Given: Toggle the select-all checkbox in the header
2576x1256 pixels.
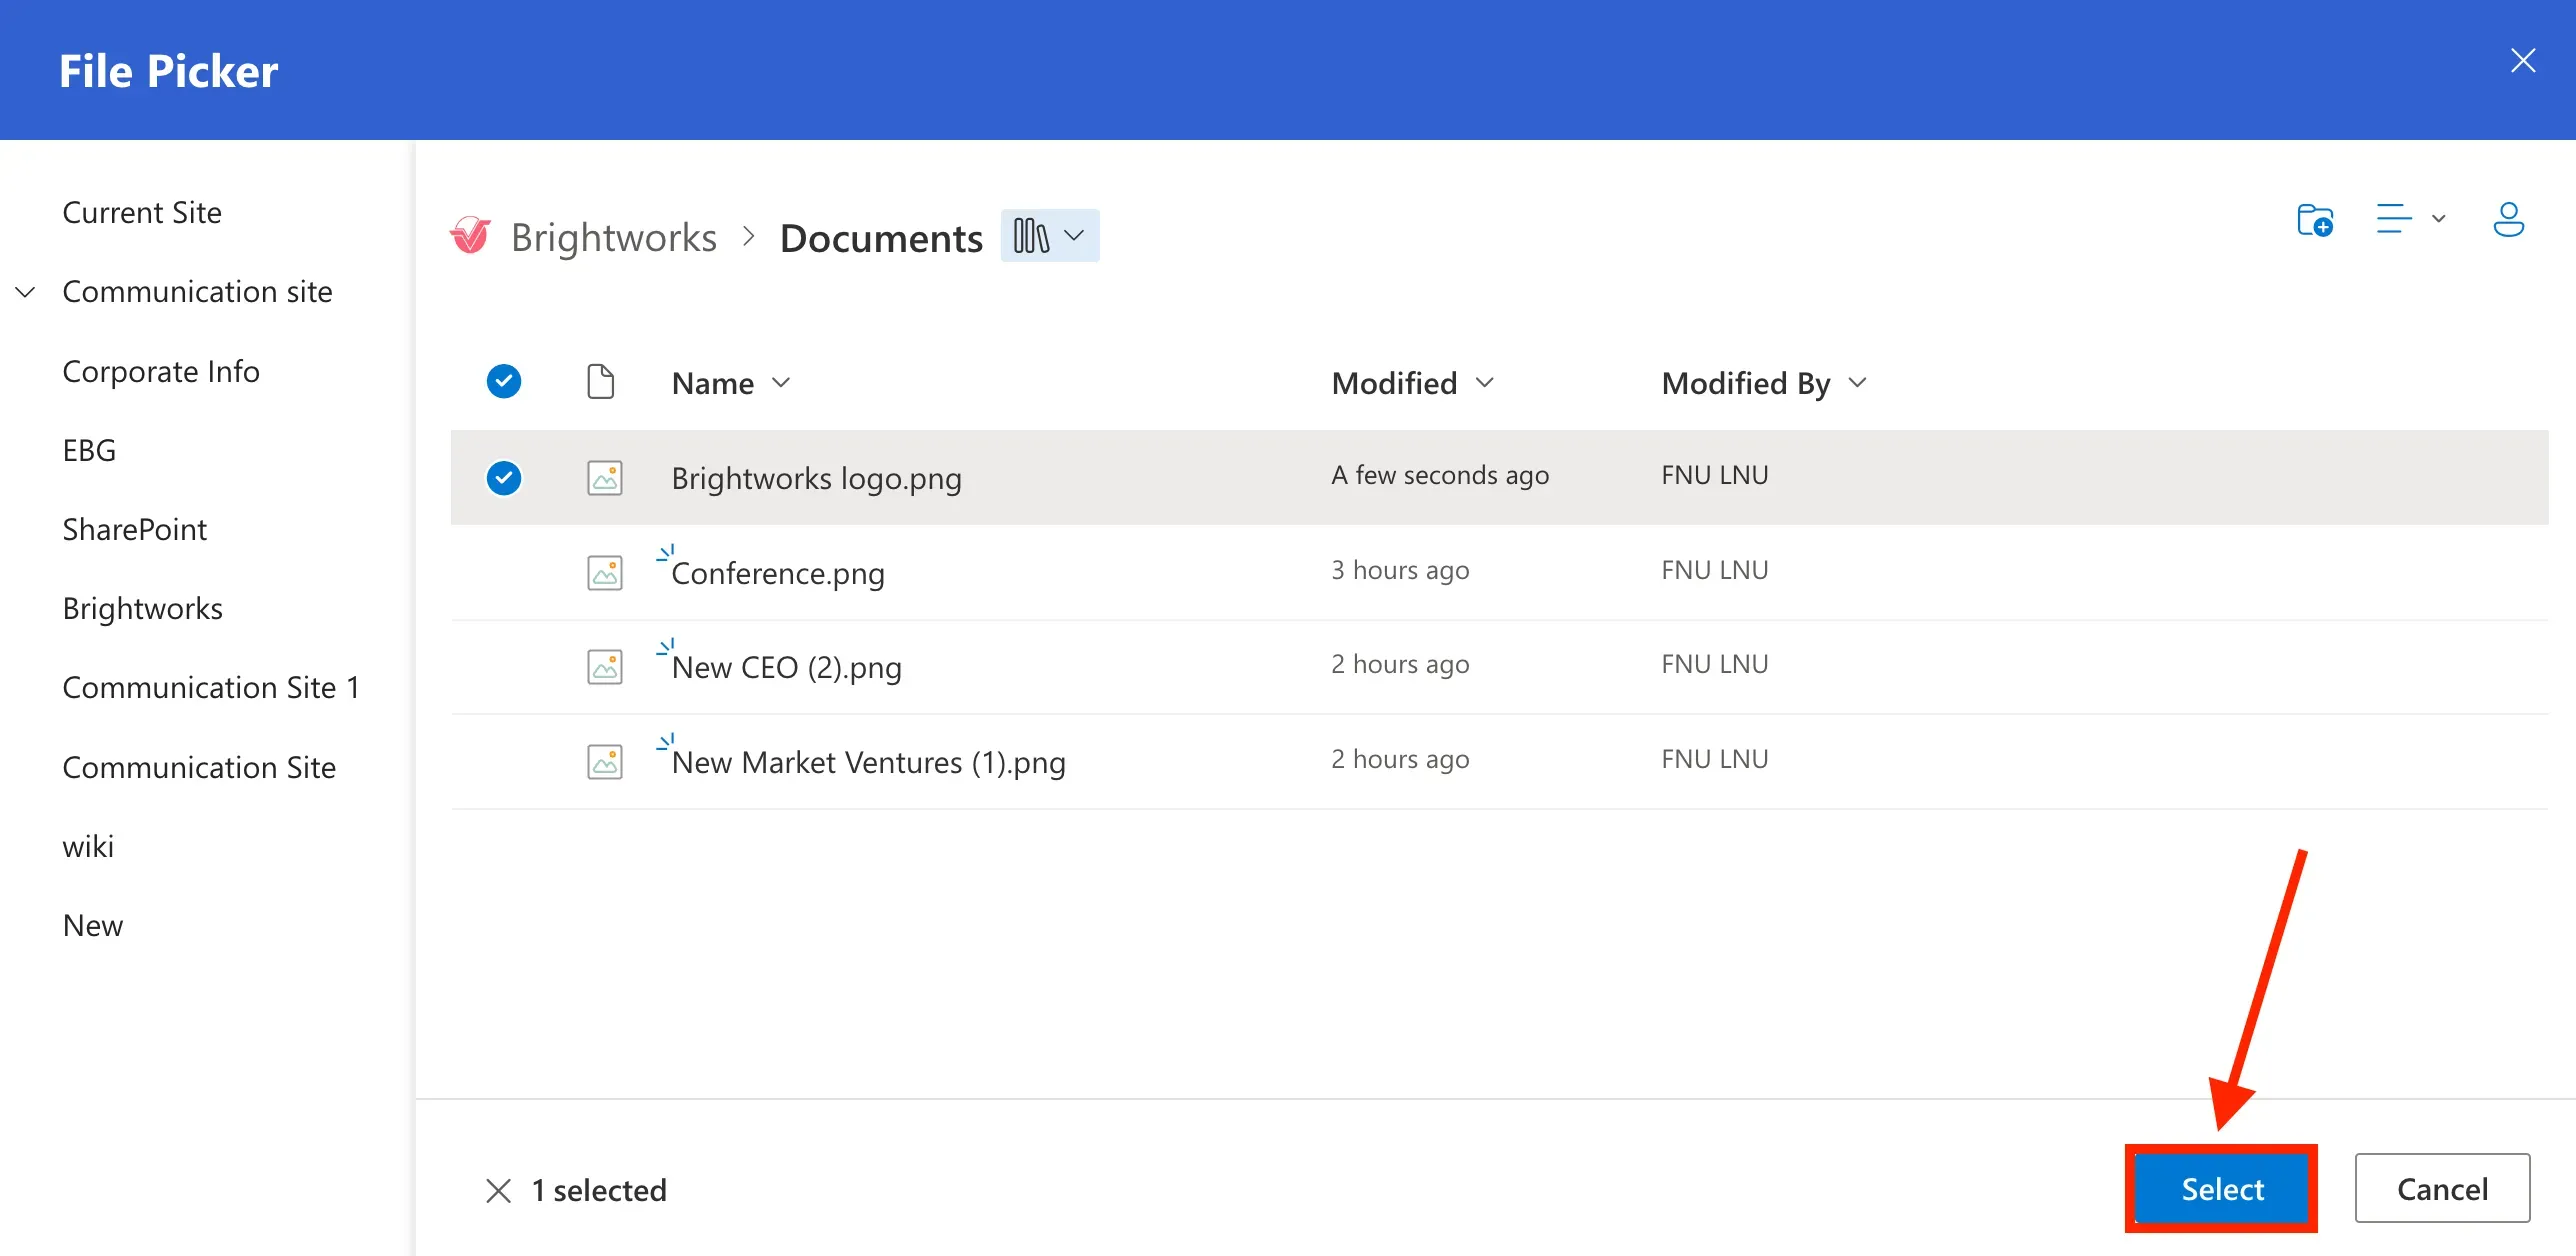Looking at the screenshot, I should coord(504,381).
